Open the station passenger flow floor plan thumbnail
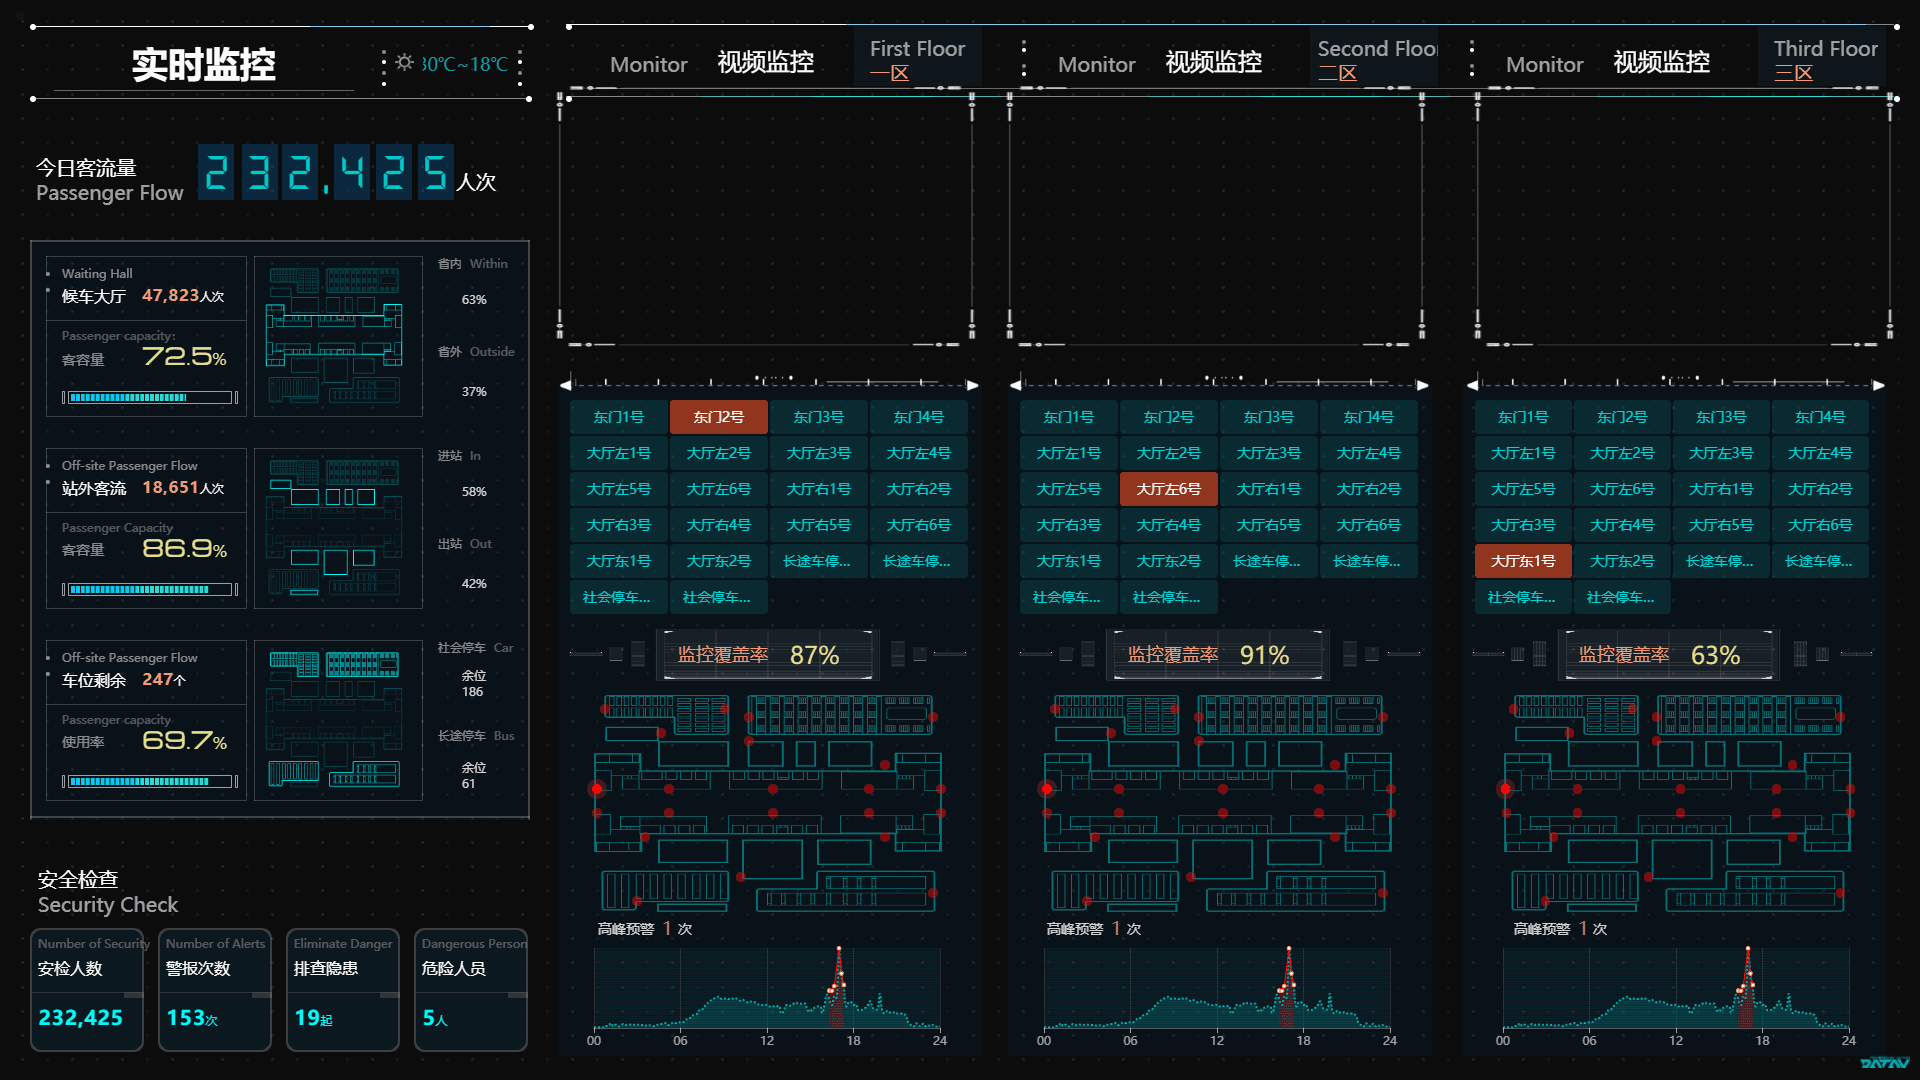The image size is (1920, 1080). (337, 528)
